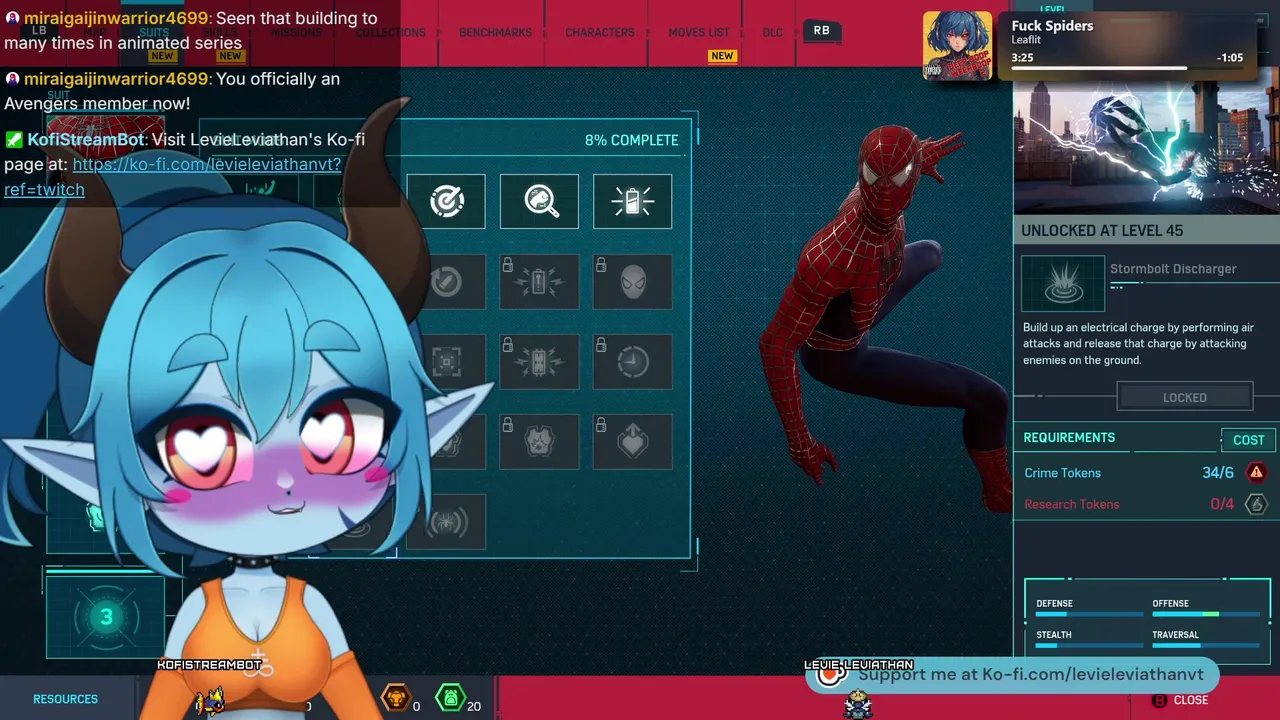
Task: Click the 'Leaflit' artist name
Action: (1026, 41)
